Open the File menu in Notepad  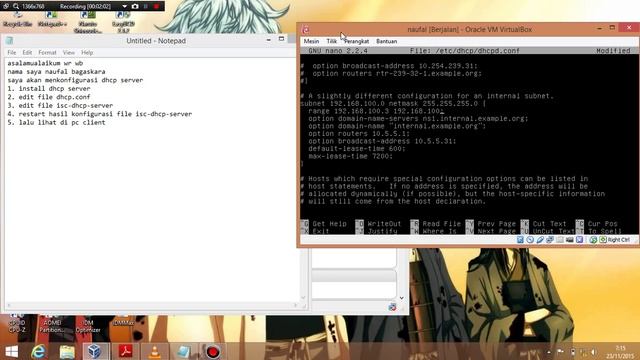pos(11,53)
